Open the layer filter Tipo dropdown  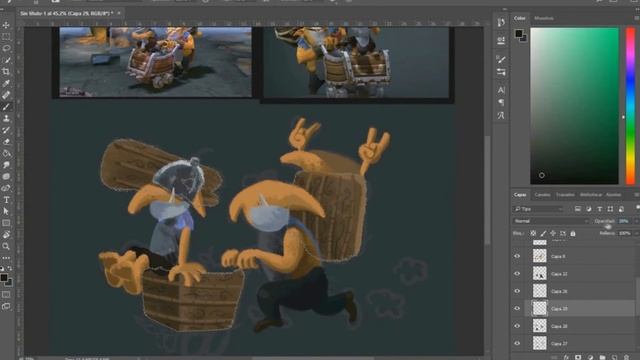pos(538,209)
